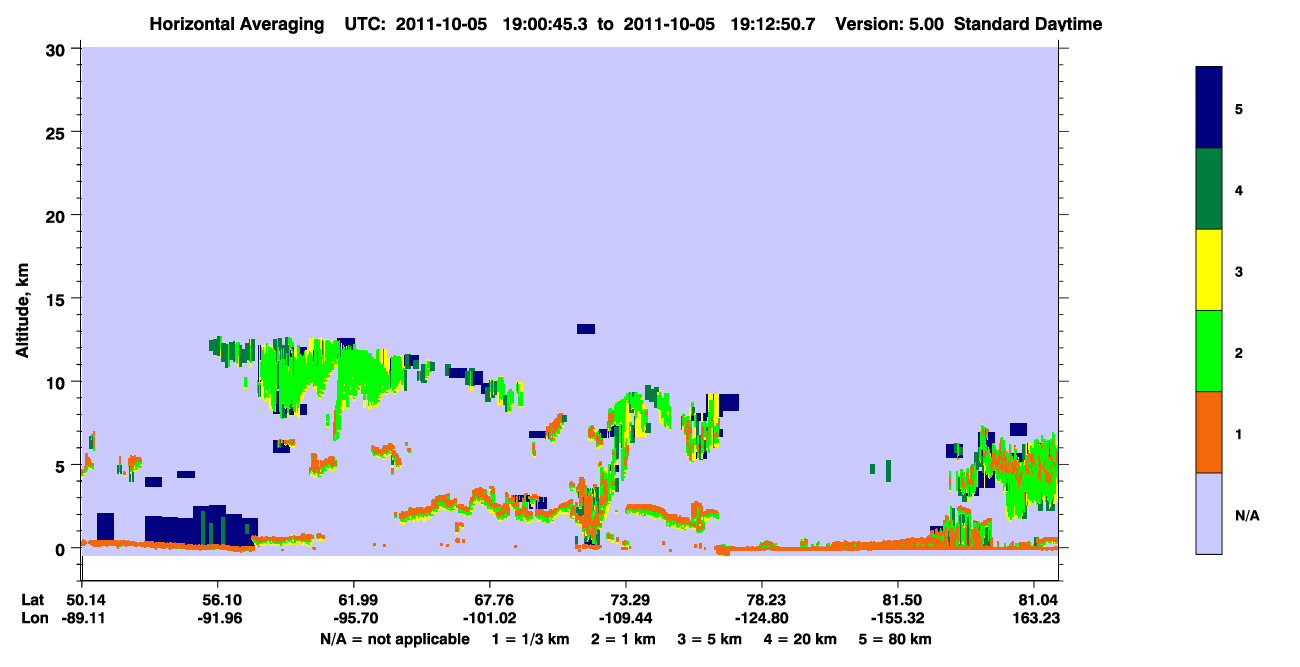Click the y-axis tick label 10
Viewport: 1300px width, 667px height.
pos(57,382)
